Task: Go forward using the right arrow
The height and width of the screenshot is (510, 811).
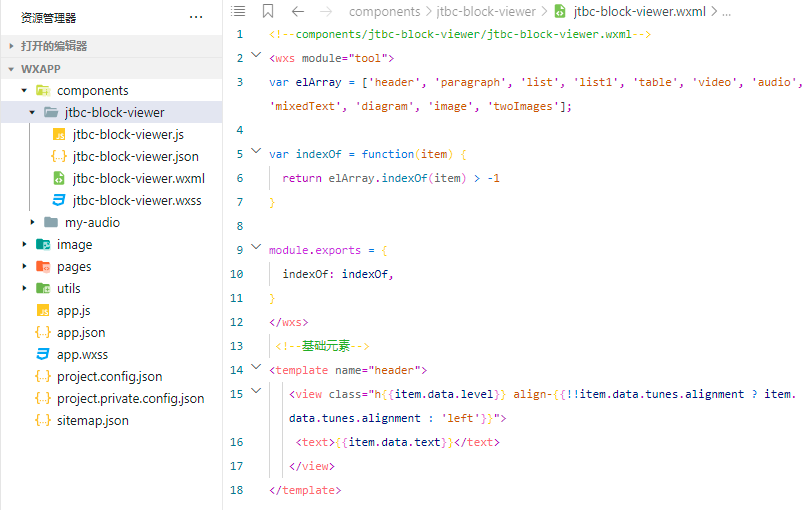Action: 326,11
